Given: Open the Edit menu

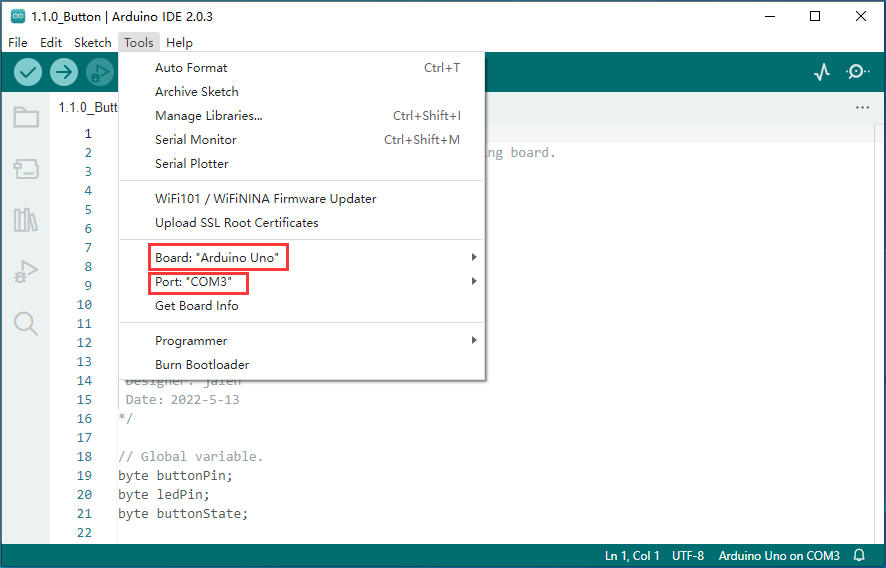Looking at the screenshot, I should (51, 42).
